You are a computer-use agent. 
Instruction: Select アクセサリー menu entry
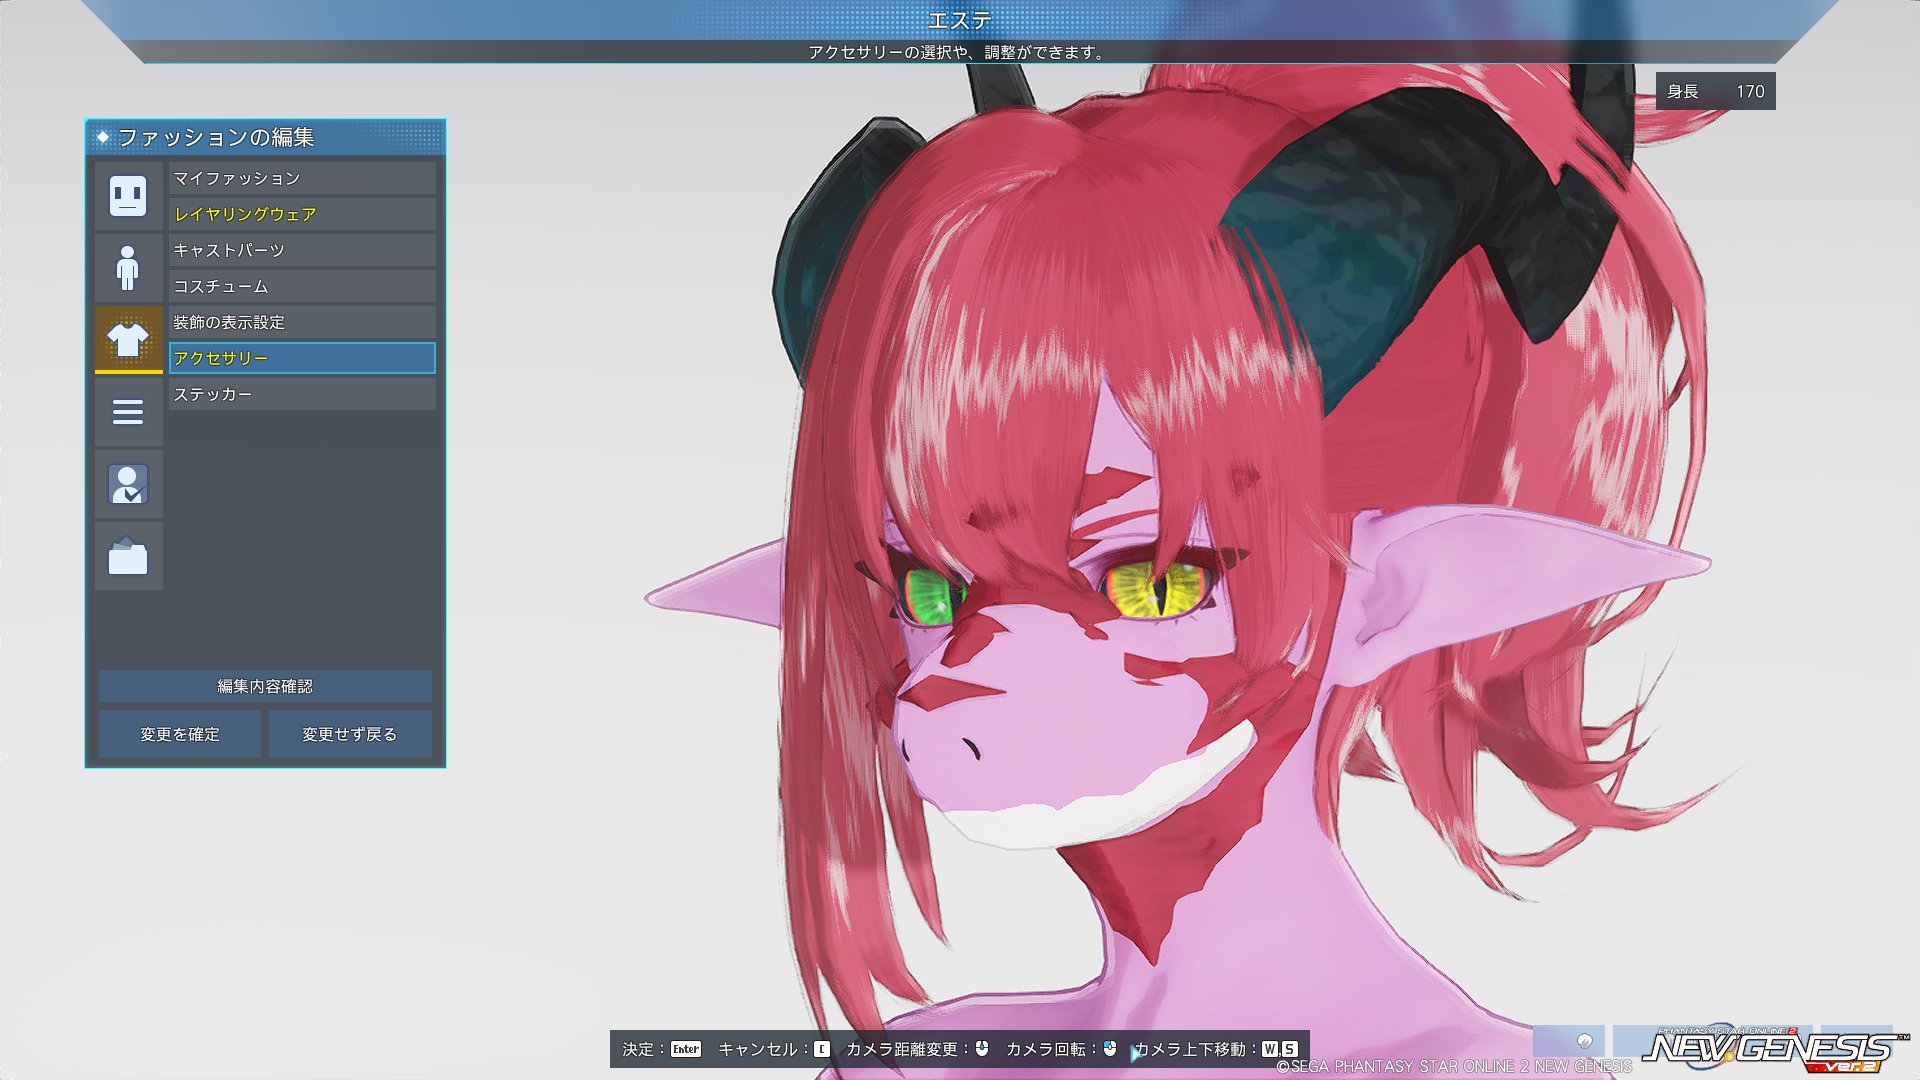coord(302,358)
